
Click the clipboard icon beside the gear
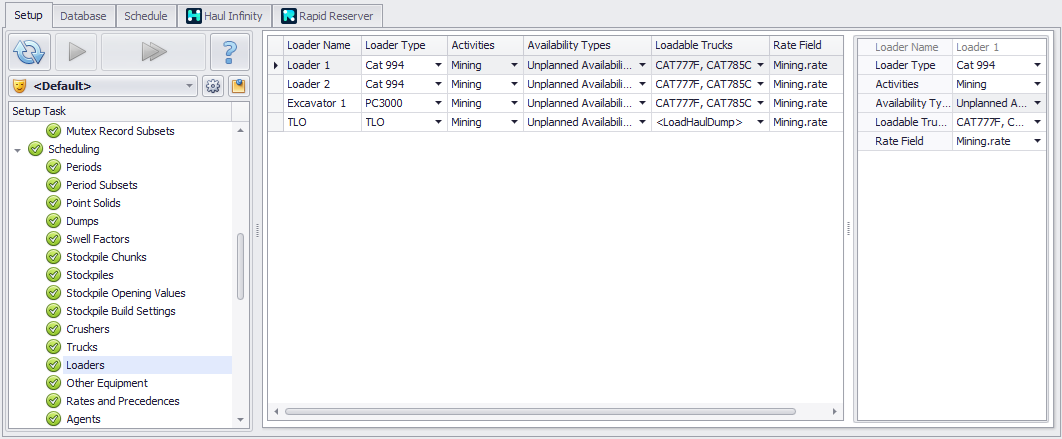coord(238,87)
